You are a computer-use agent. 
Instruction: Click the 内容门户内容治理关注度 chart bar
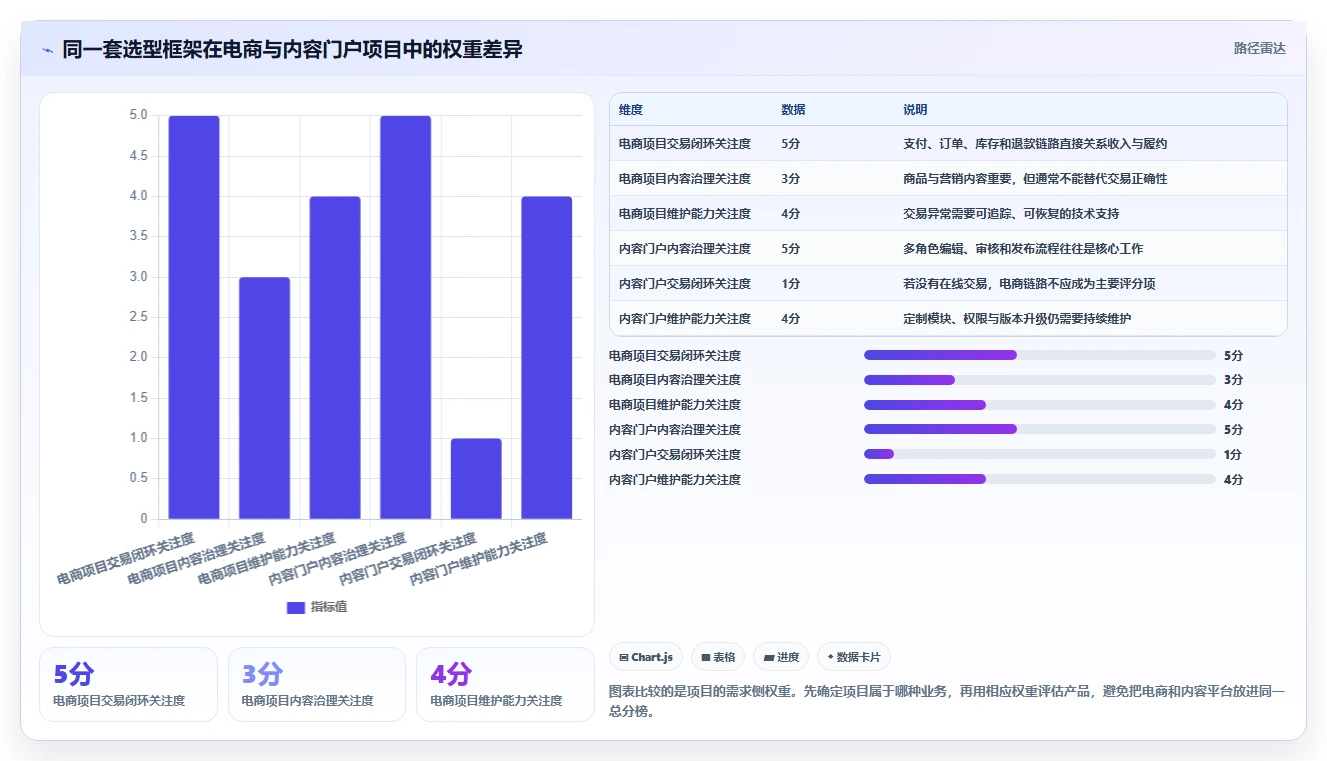tap(406, 317)
